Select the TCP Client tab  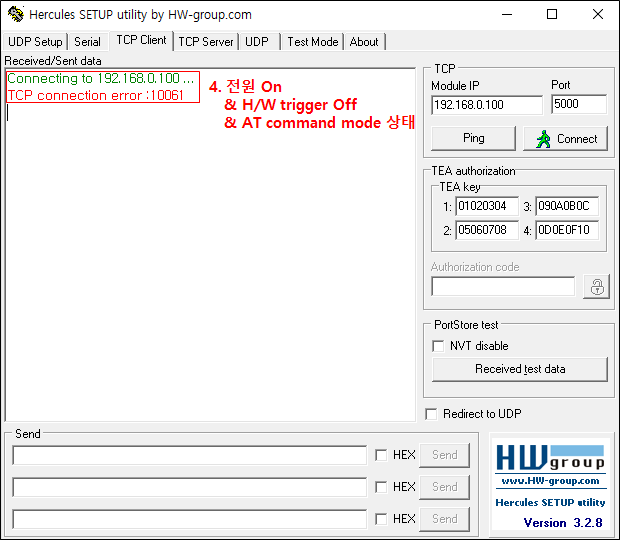tap(141, 40)
